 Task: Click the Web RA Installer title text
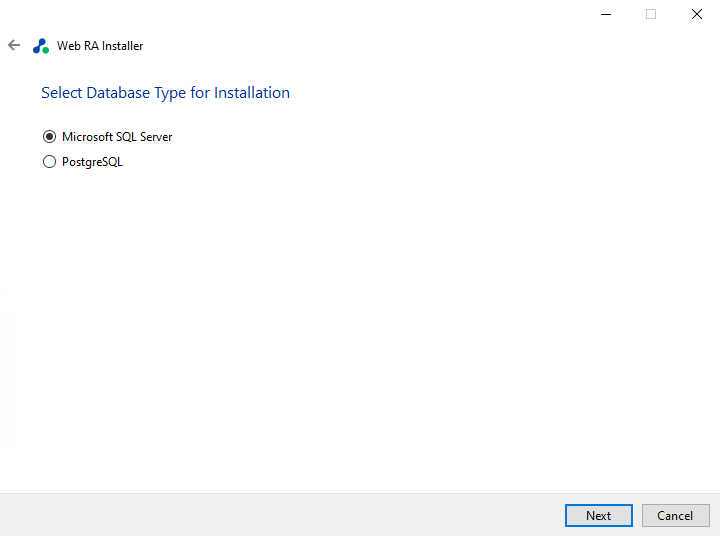point(100,46)
